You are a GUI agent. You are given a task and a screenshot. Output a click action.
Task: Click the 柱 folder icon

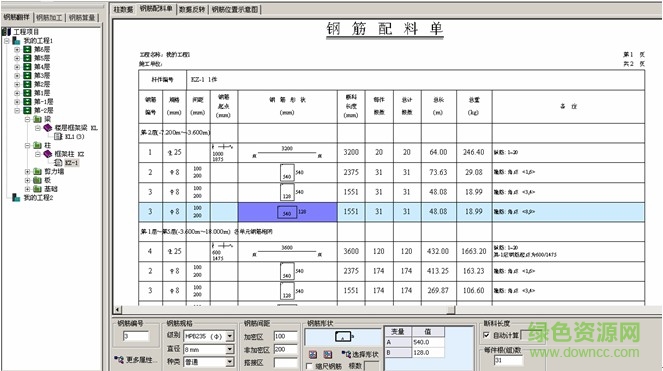37,146
